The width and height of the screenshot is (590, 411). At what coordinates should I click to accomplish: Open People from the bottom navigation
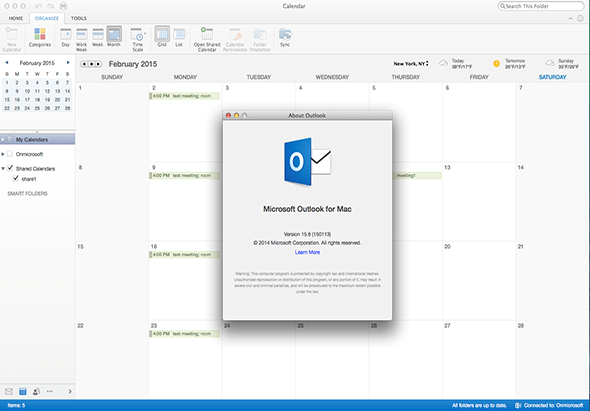36,391
